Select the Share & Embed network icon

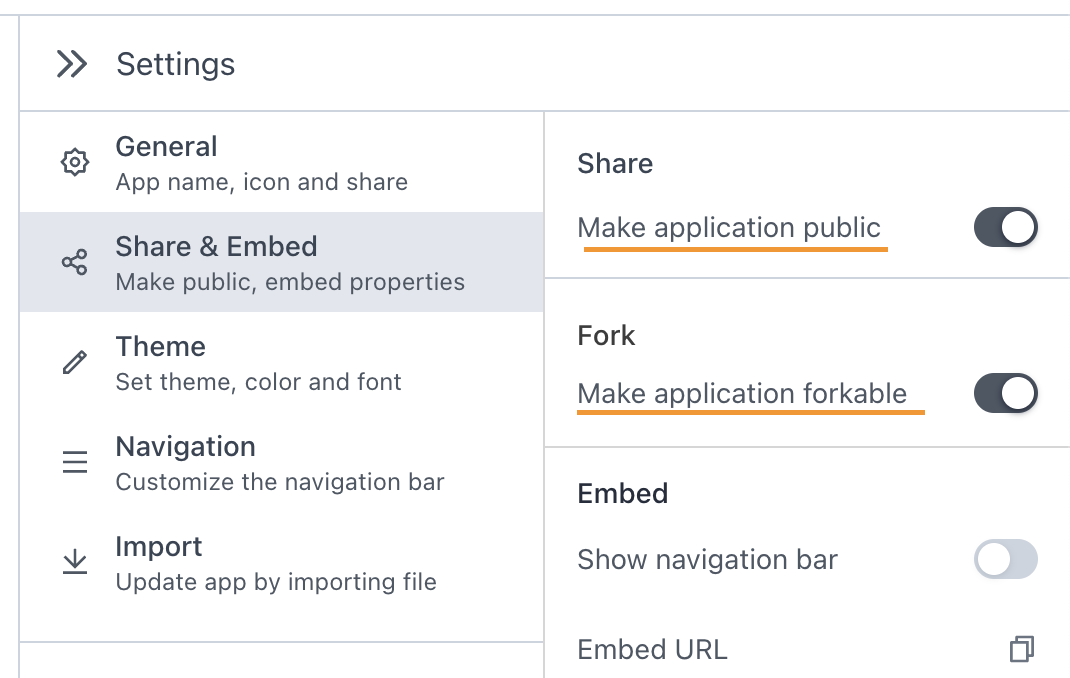[x=74, y=261]
